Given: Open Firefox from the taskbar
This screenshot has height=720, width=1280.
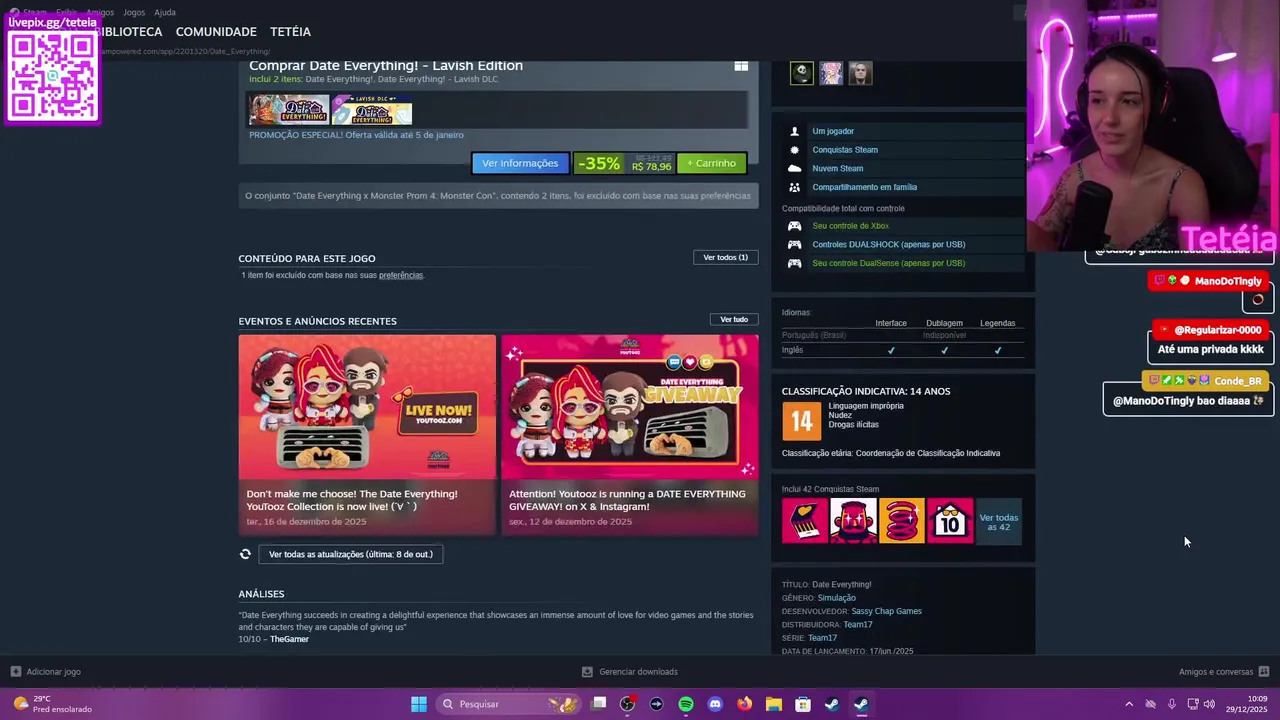Looking at the screenshot, I should tap(744, 704).
